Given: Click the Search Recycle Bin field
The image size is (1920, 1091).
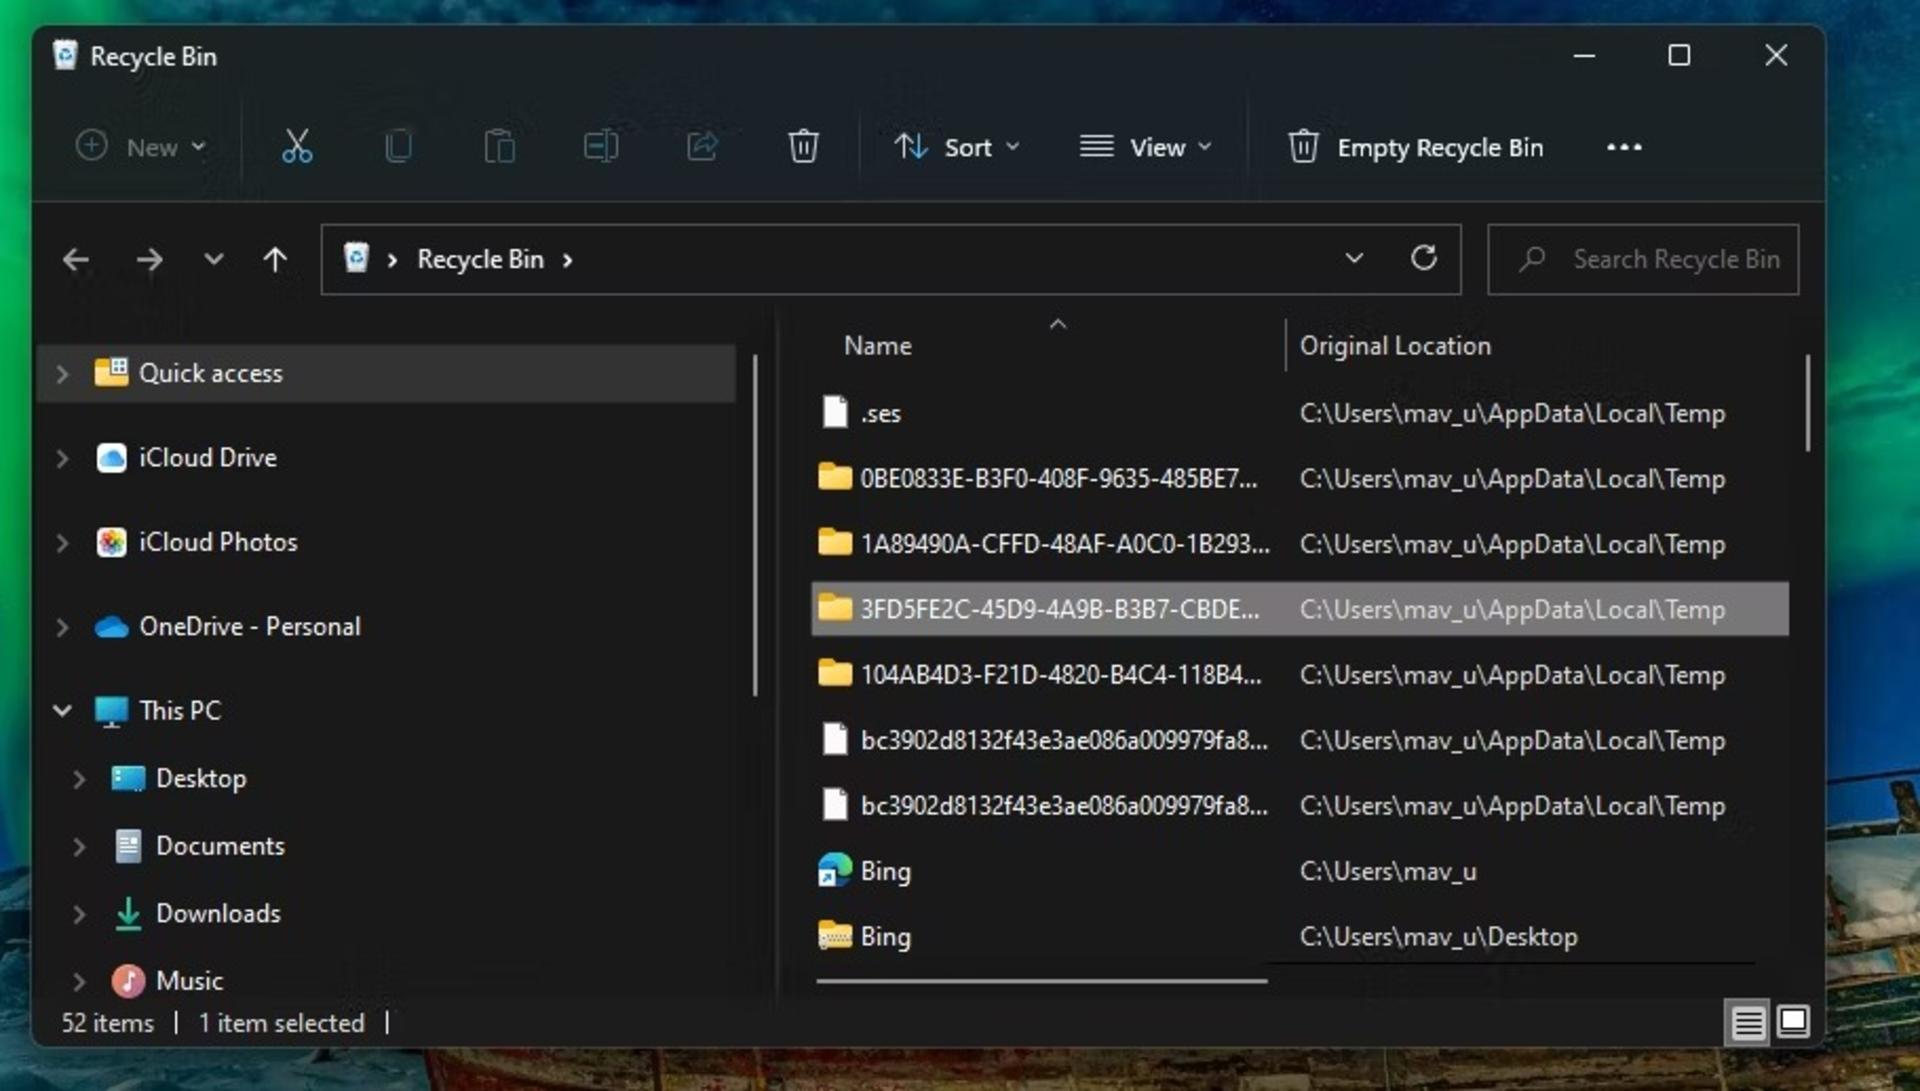Looking at the screenshot, I should pos(1643,260).
